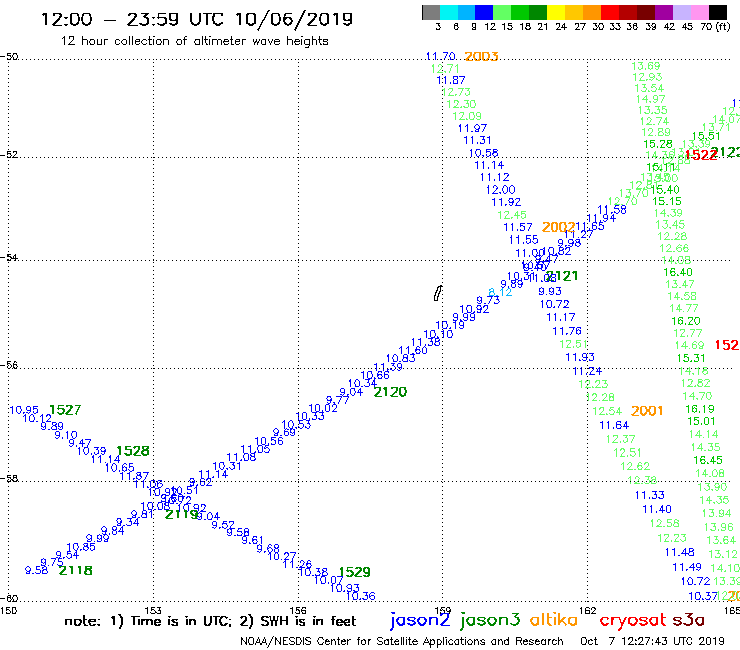Click the longitude axis label '162'

point(588,611)
